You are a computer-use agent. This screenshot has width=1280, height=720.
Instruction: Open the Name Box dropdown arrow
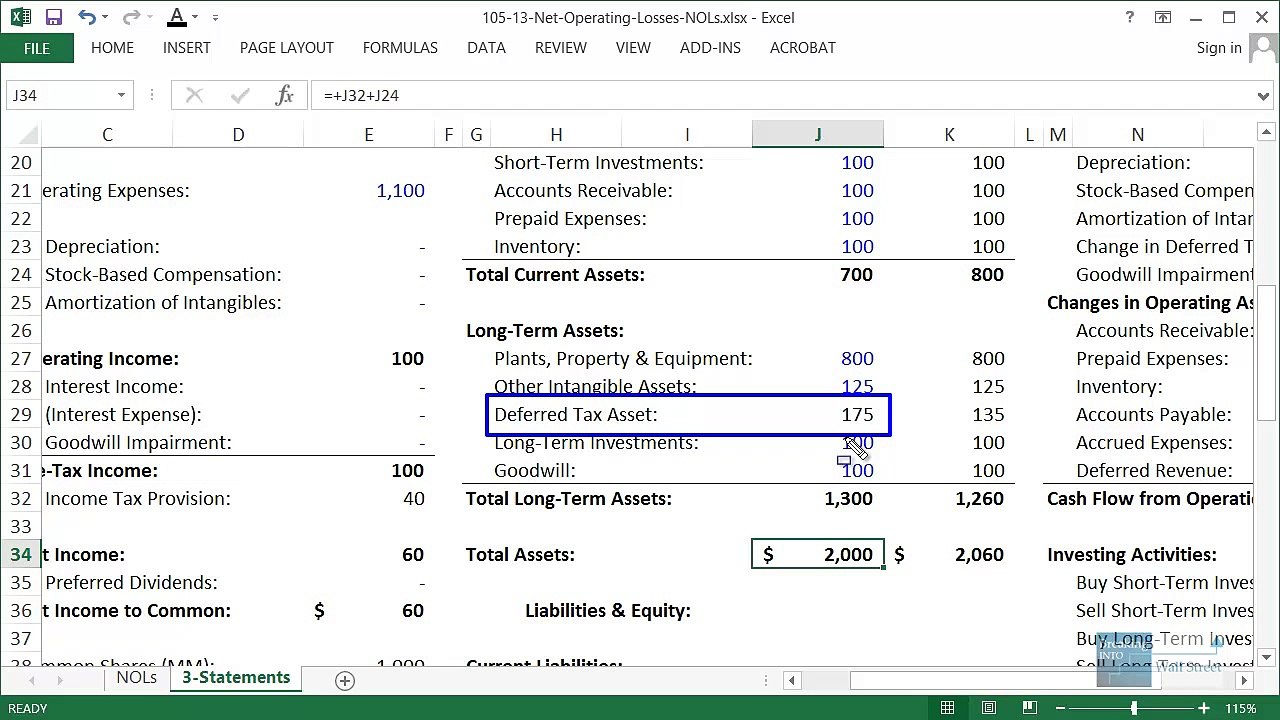(x=121, y=95)
